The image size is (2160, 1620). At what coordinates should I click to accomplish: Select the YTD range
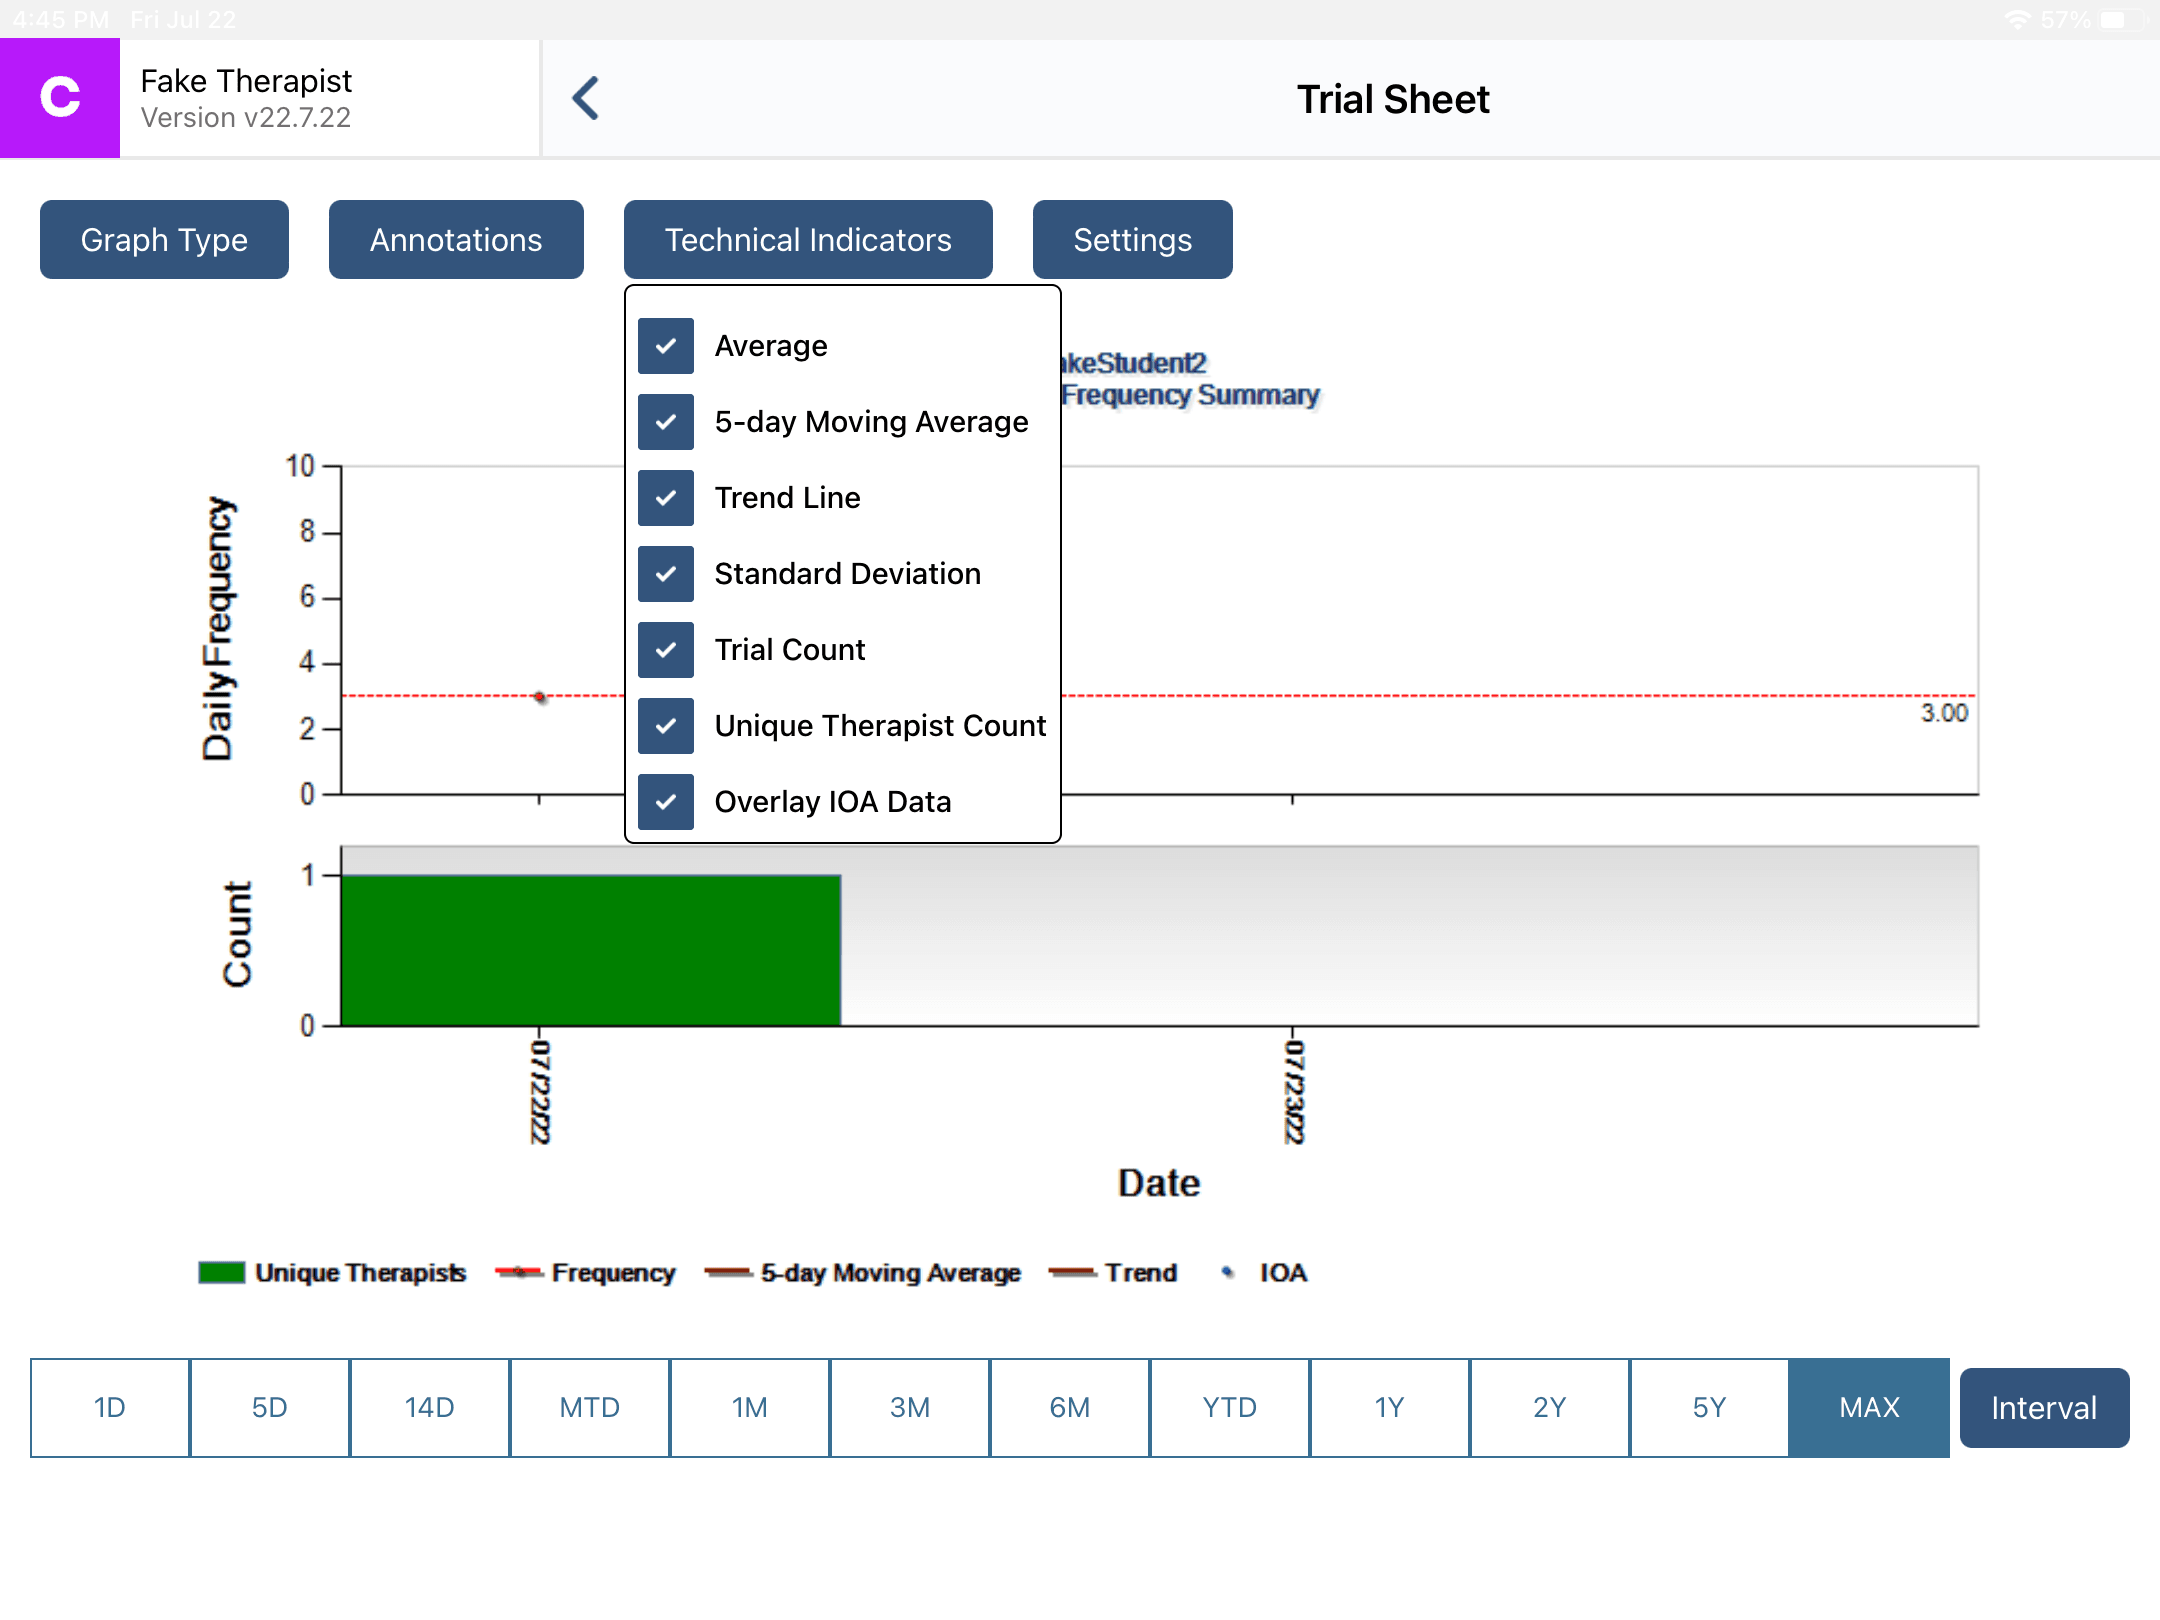[x=1230, y=1408]
